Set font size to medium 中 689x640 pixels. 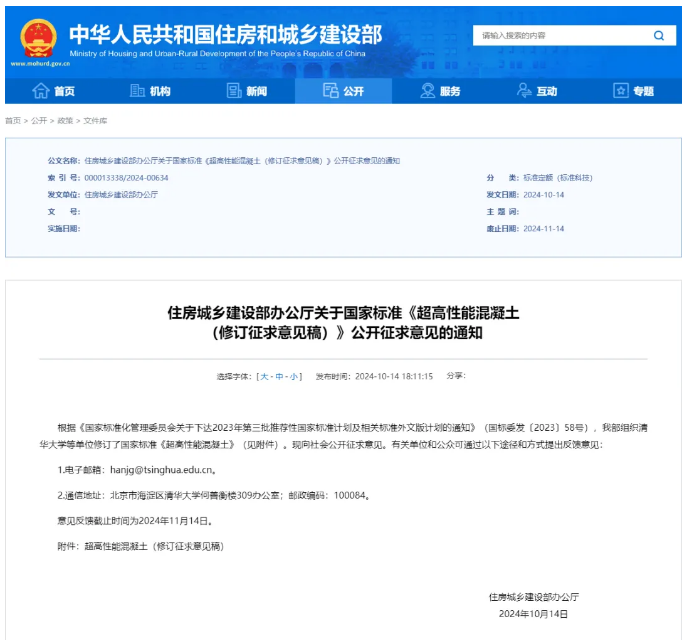coord(279,376)
